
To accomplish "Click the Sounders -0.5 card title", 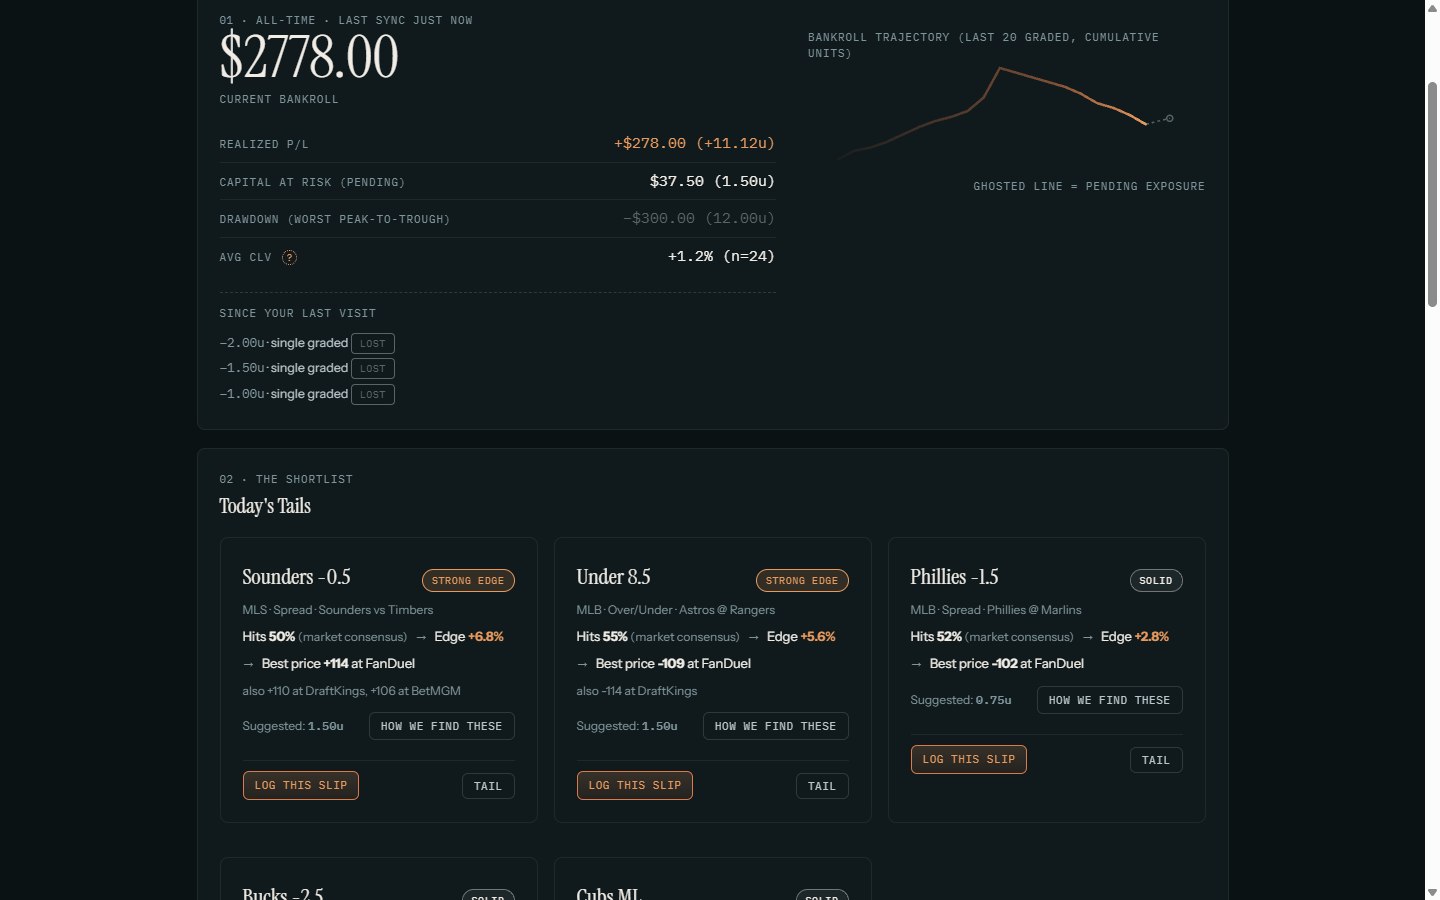I will point(296,577).
